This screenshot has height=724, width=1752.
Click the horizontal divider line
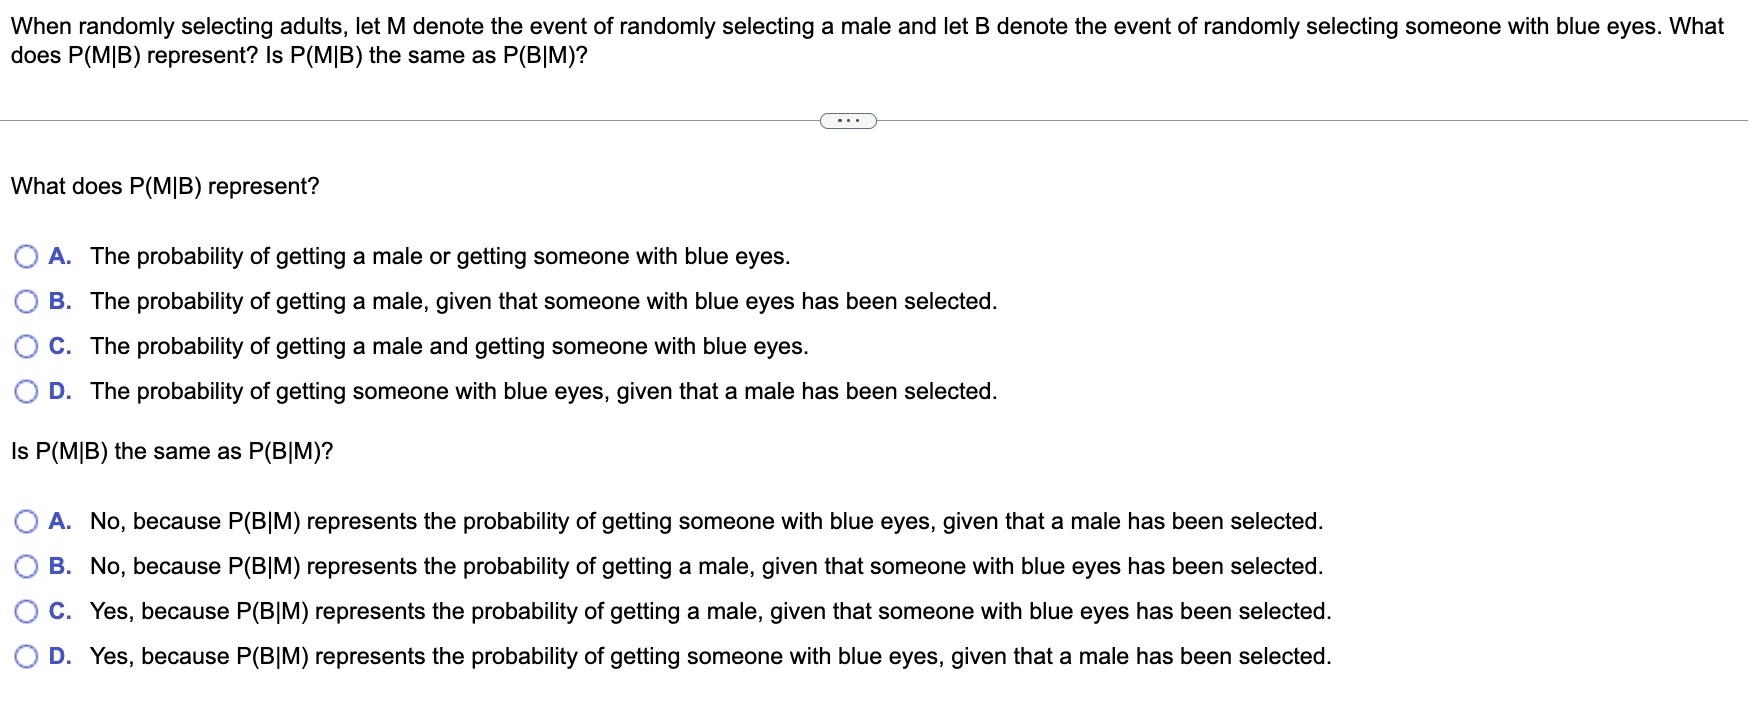point(400,120)
